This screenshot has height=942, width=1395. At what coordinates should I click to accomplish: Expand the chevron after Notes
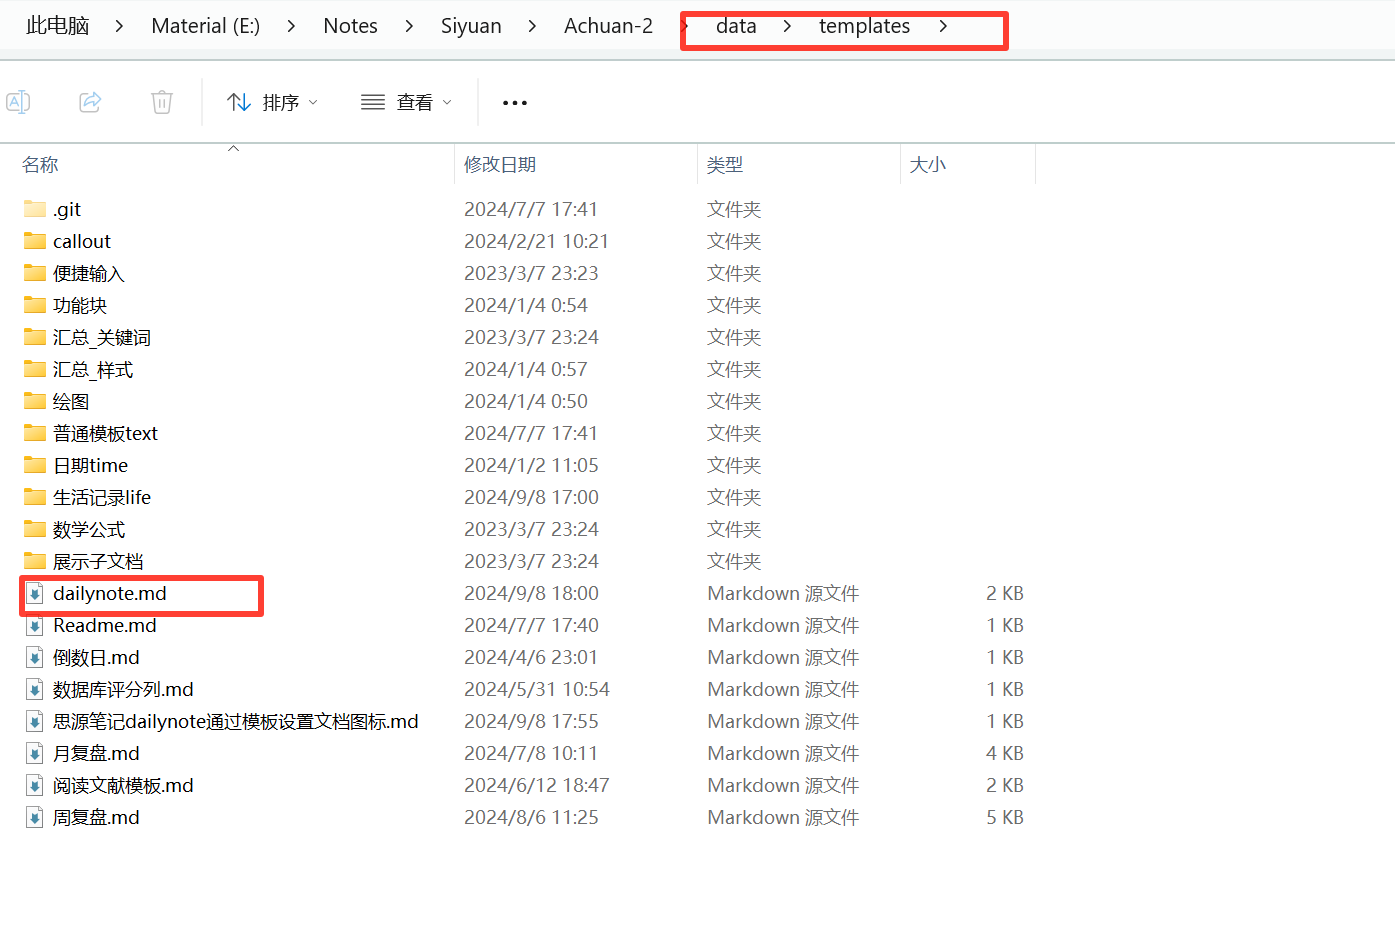tap(409, 26)
